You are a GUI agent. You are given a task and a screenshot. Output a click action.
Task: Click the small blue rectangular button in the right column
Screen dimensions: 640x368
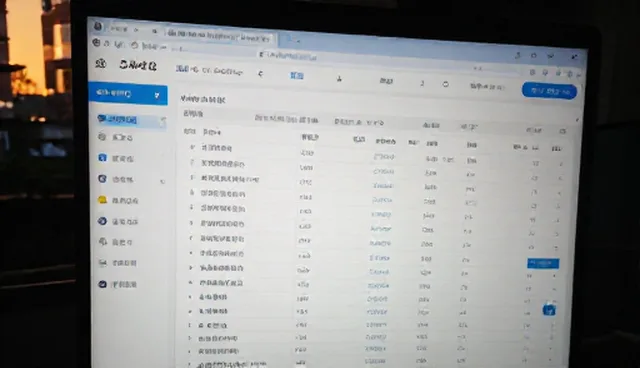coord(543,263)
